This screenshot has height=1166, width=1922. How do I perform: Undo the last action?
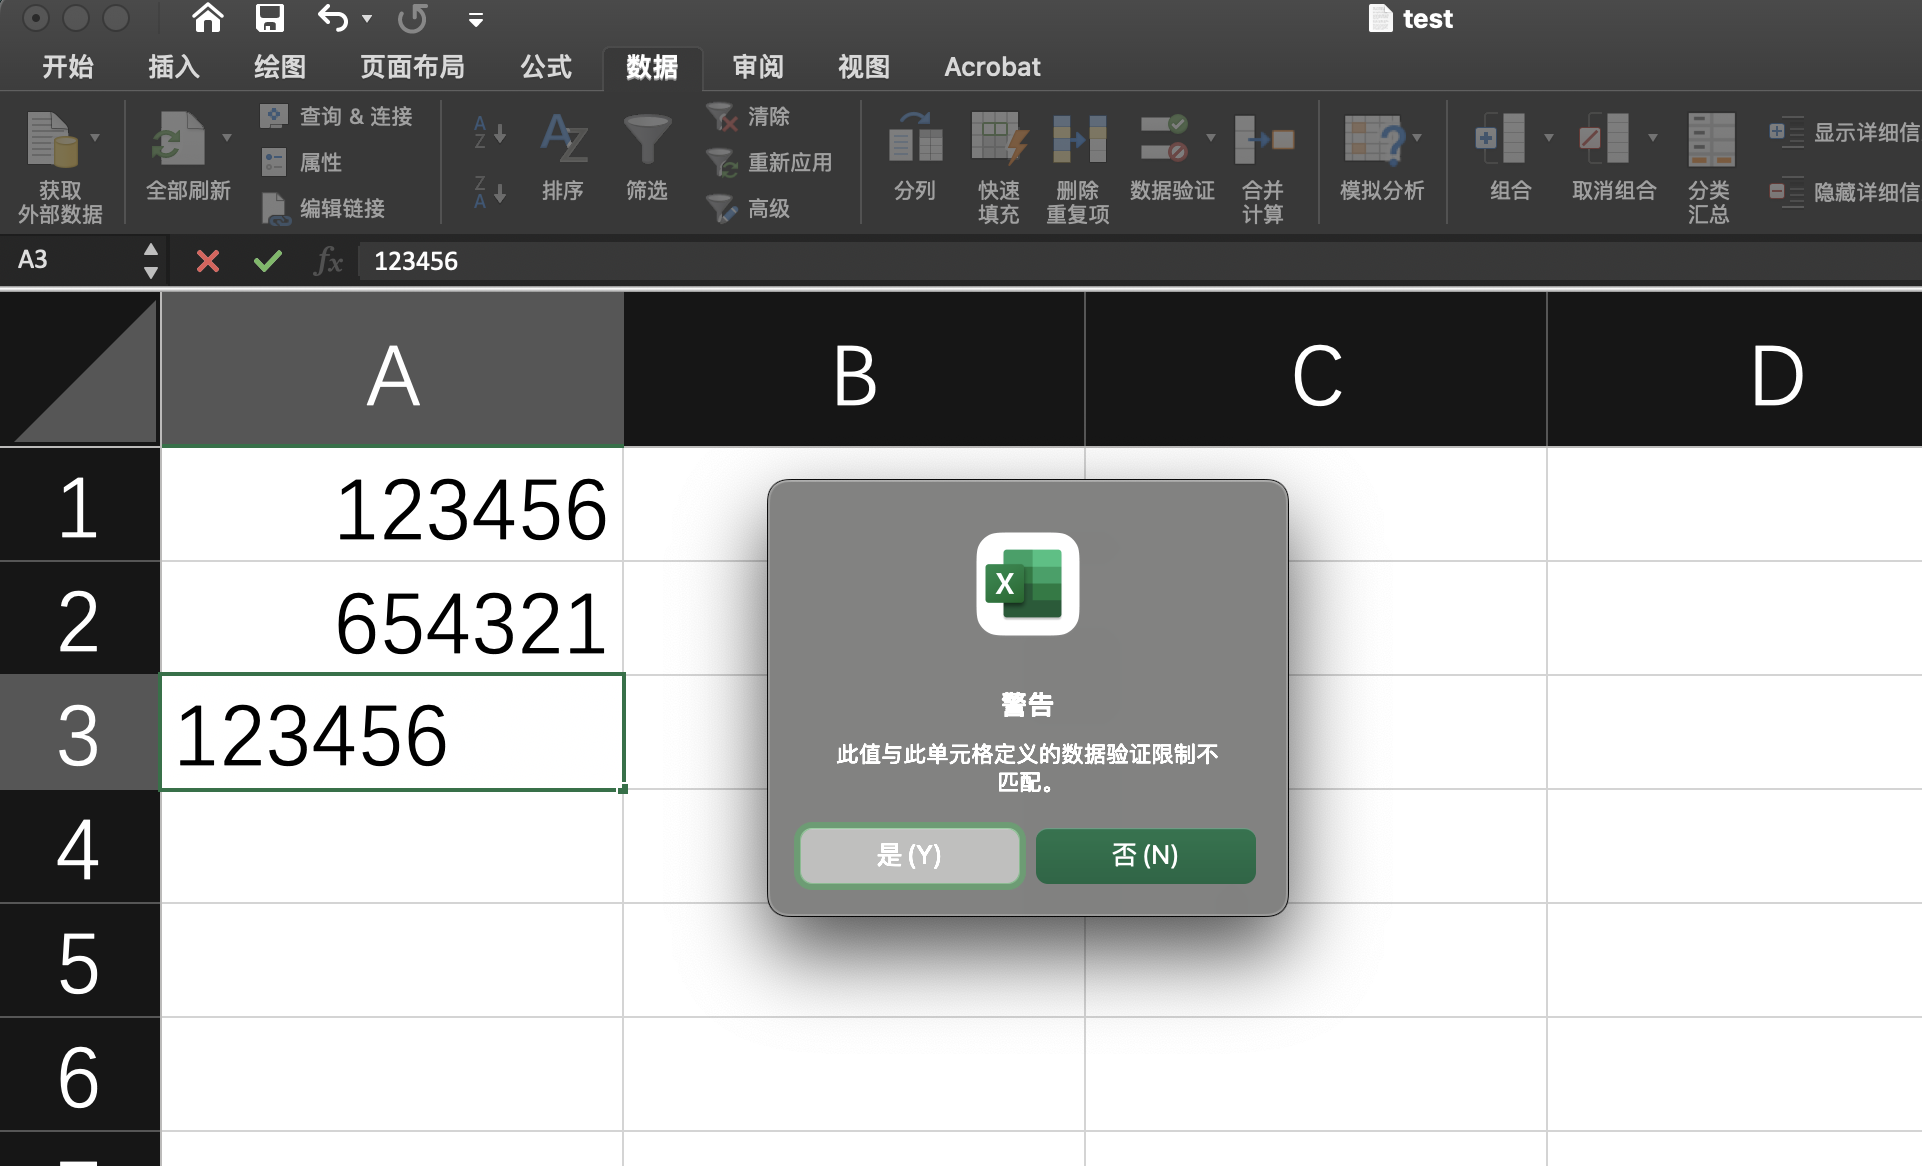(x=333, y=18)
